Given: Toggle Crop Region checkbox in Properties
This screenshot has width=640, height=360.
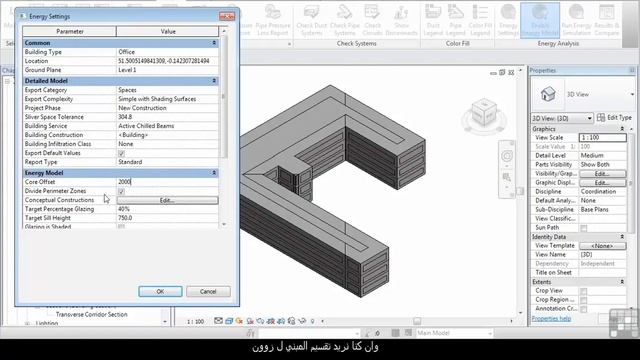Looking at the screenshot, I should [584, 300].
